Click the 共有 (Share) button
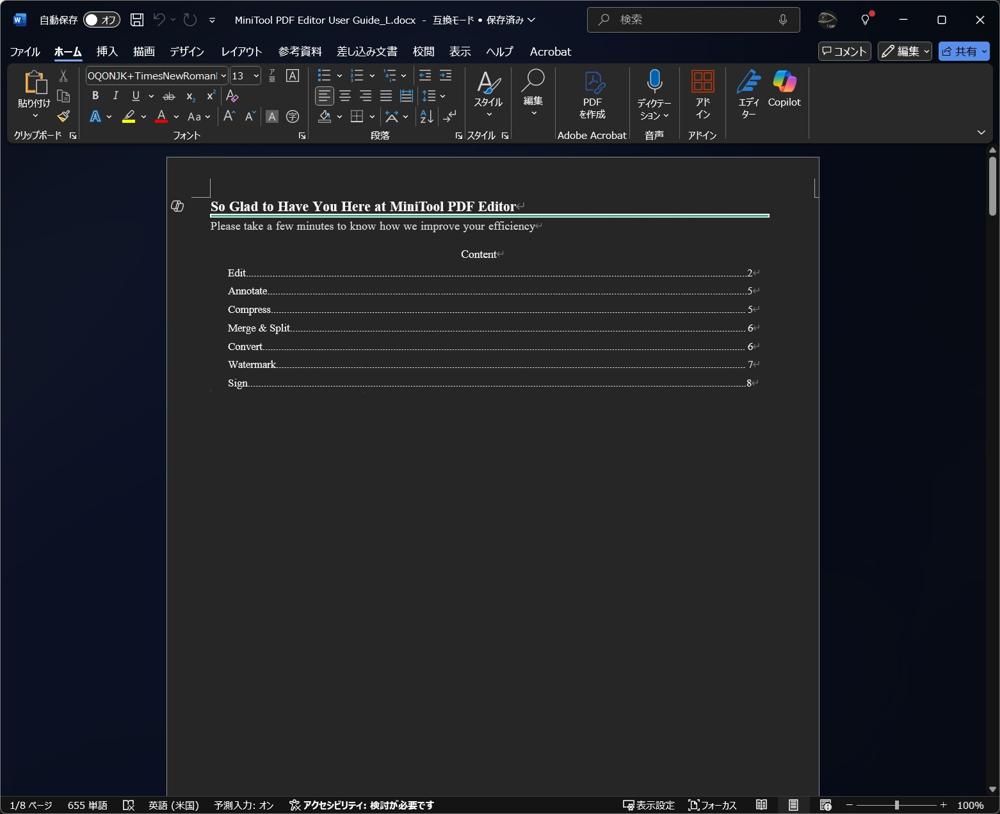The width and height of the screenshot is (1000, 814). tap(964, 51)
